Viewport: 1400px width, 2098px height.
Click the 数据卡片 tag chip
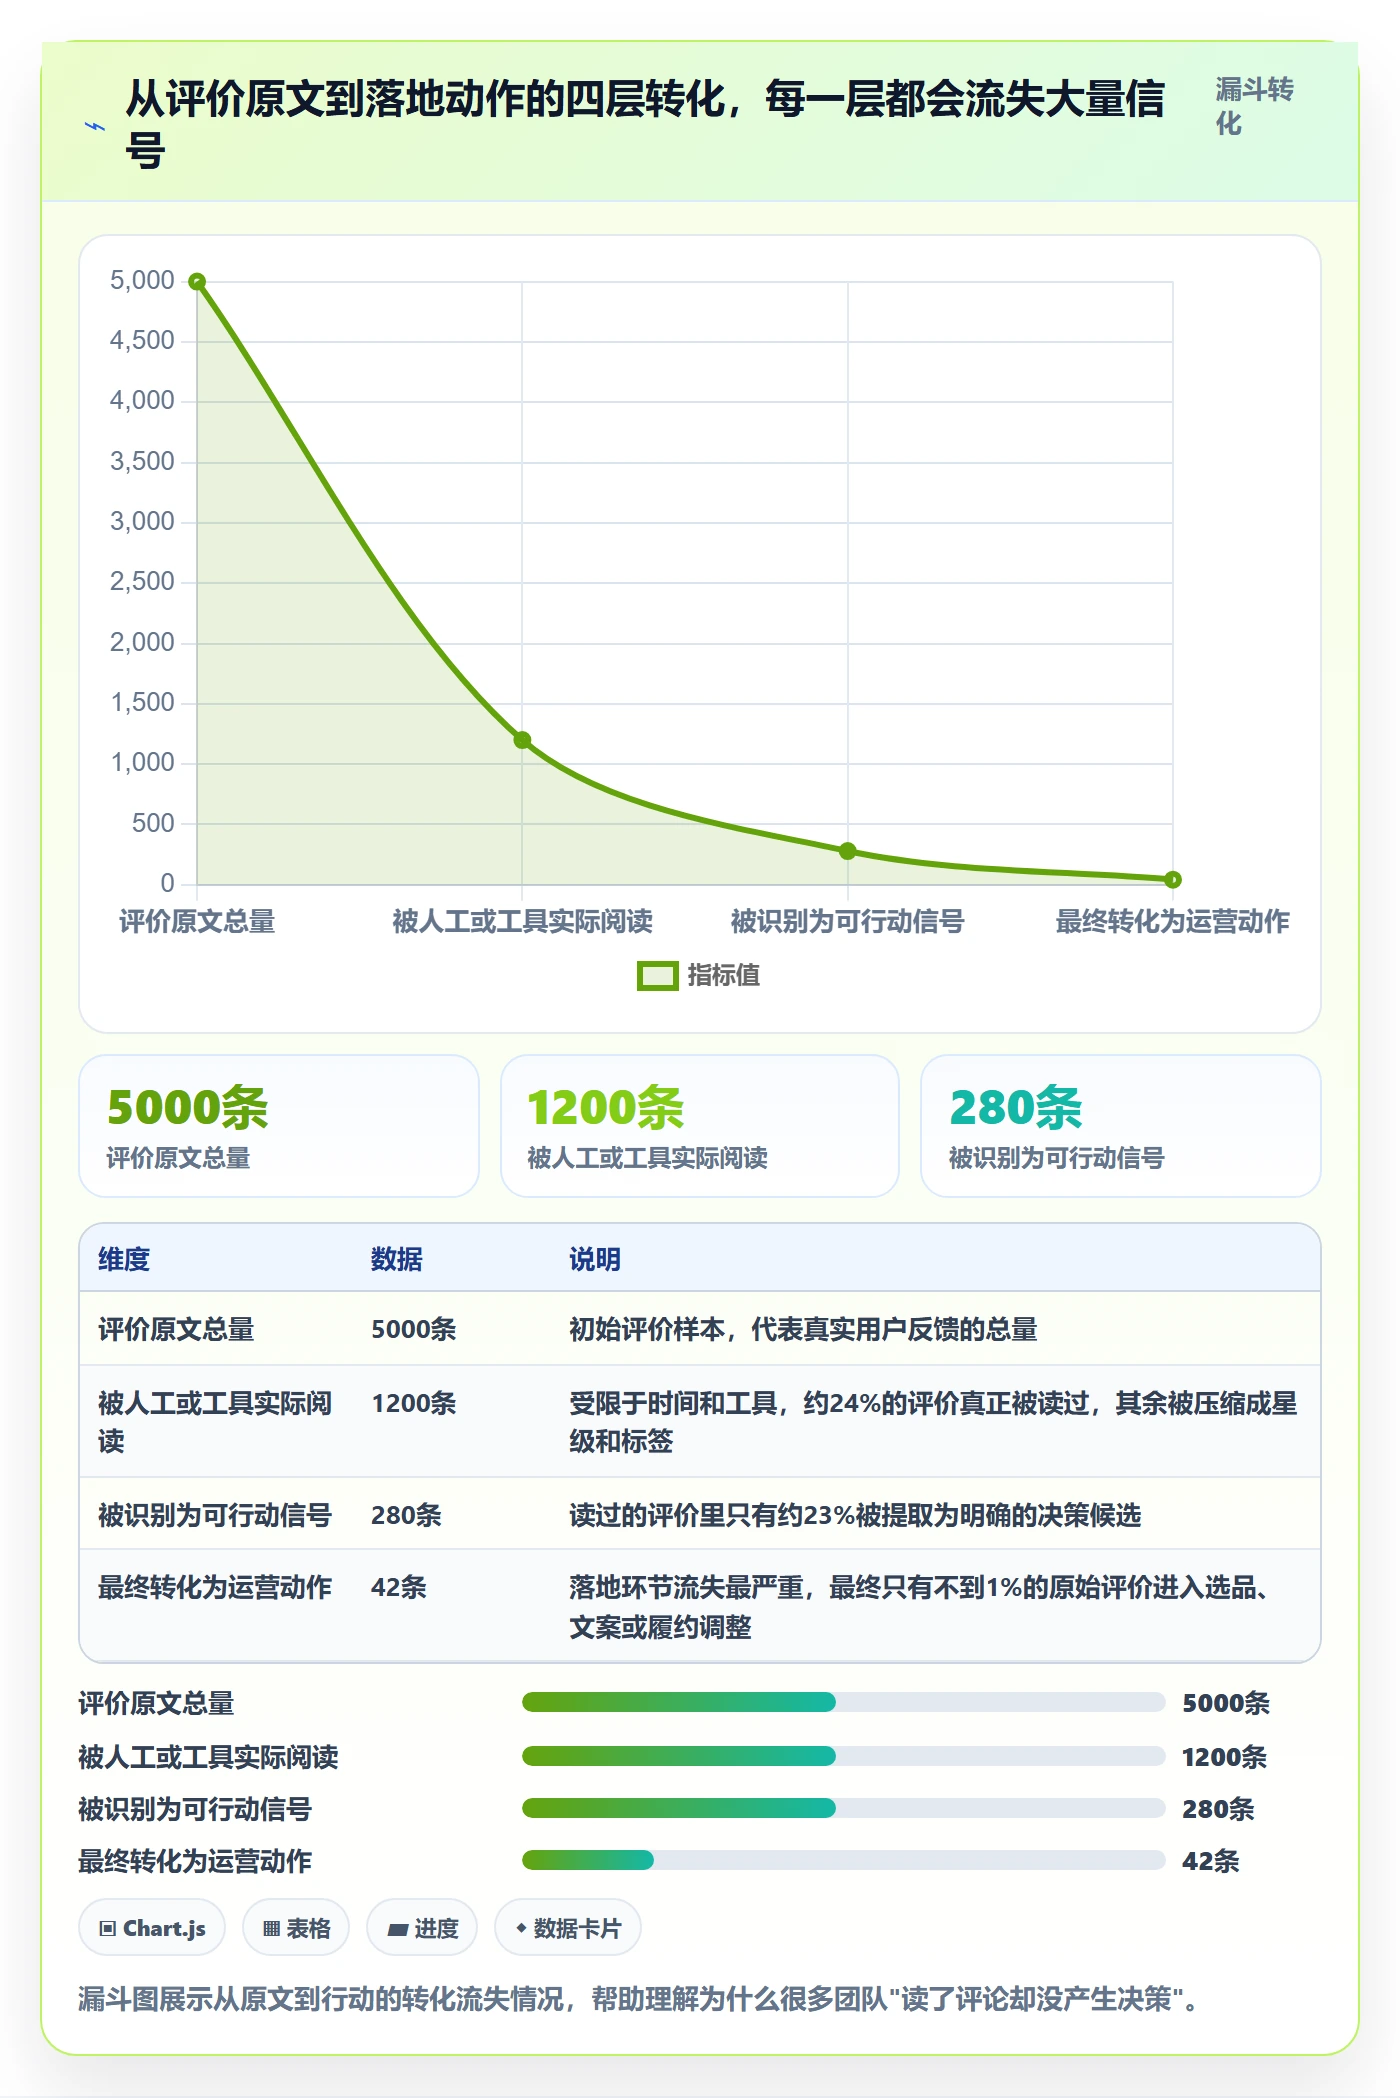point(568,1928)
